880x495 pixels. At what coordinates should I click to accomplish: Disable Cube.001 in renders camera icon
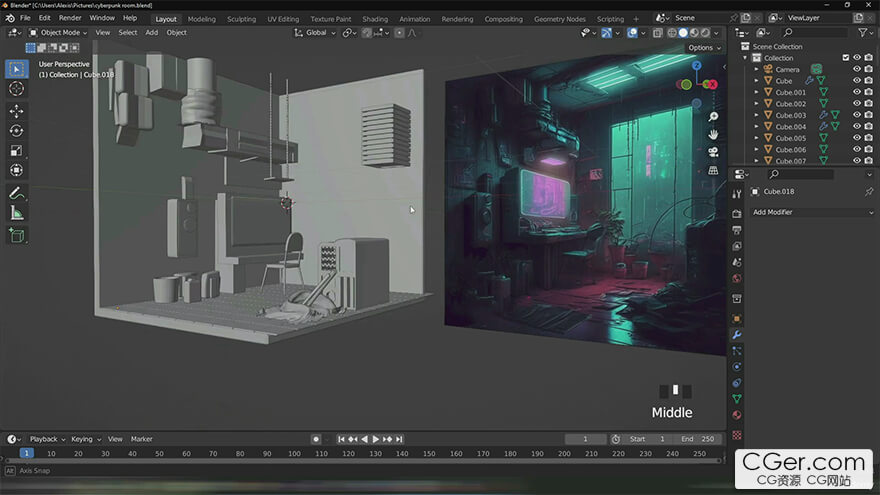point(868,92)
